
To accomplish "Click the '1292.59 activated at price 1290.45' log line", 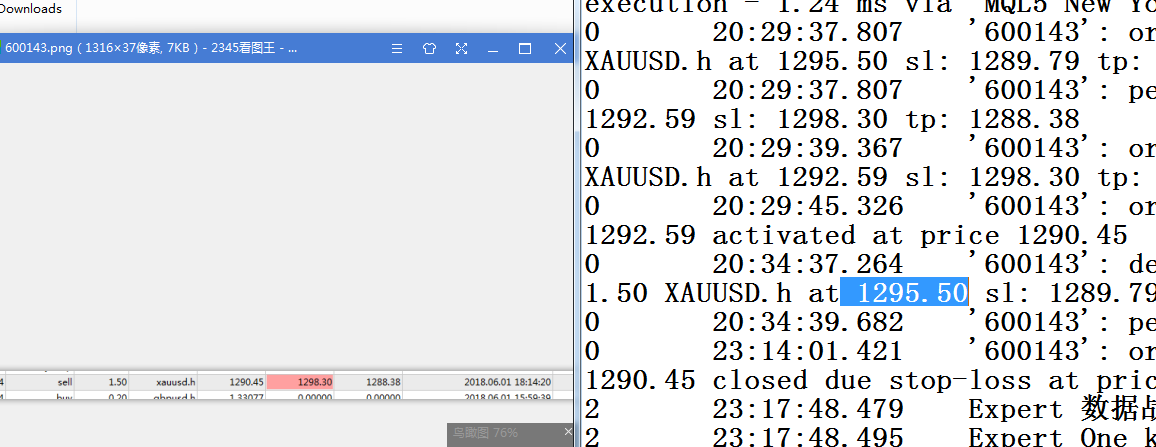I will pyautogui.click(x=855, y=235).
